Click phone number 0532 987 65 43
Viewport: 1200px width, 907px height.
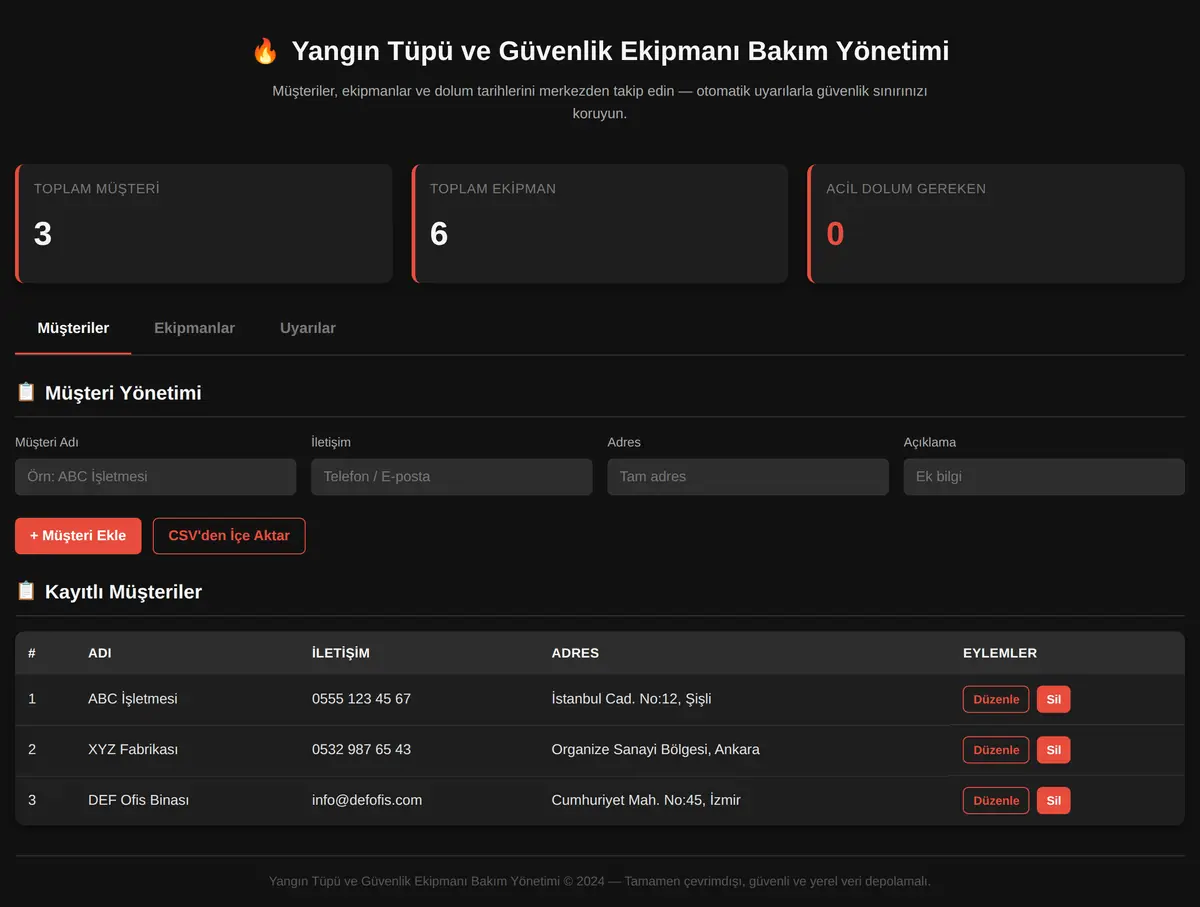[x=361, y=749]
